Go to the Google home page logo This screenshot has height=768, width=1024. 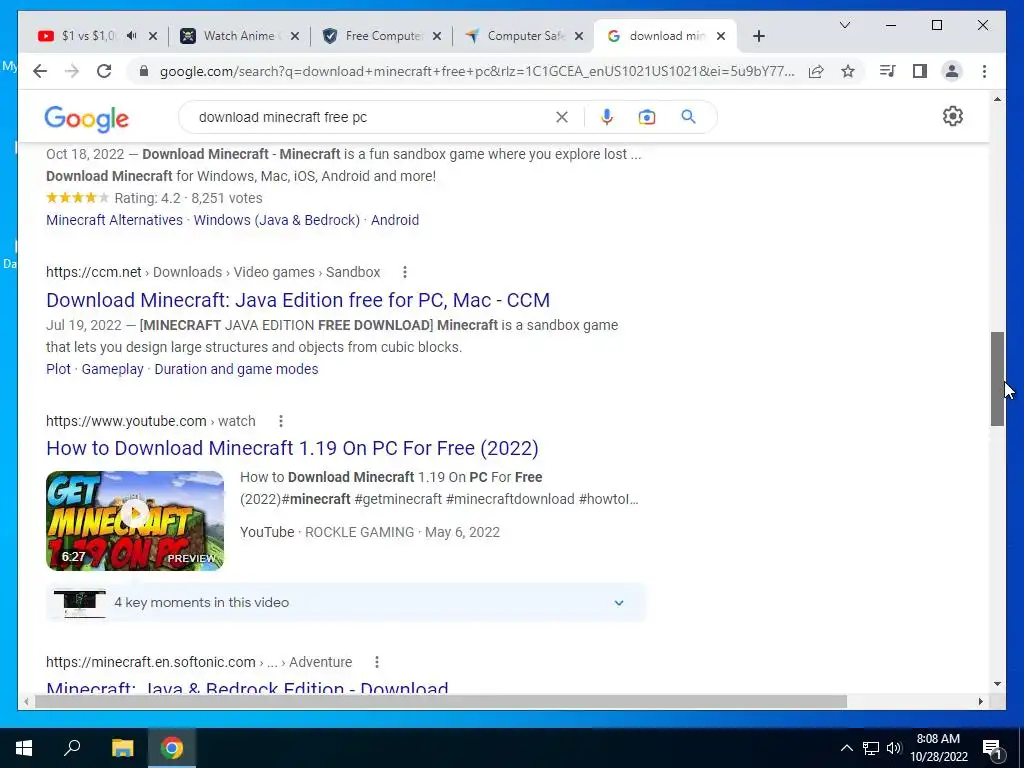click(x=86, y=118)
